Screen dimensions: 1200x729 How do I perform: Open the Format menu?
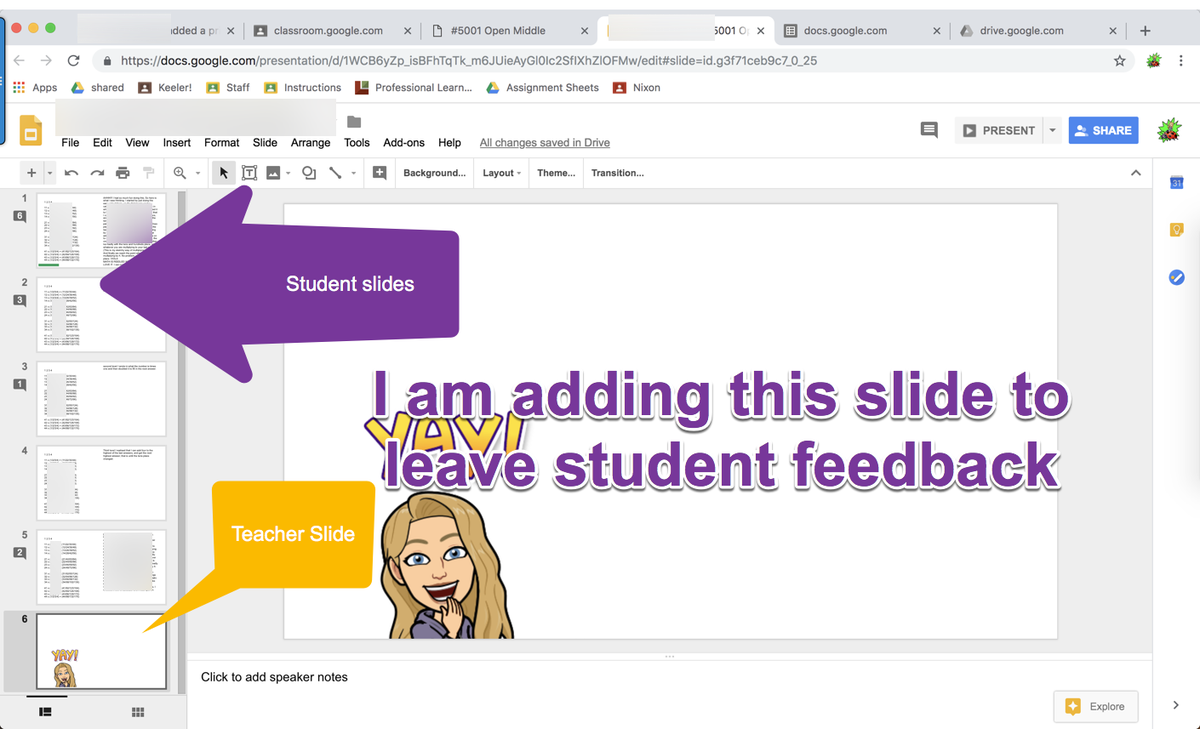[x=222, y=143]
